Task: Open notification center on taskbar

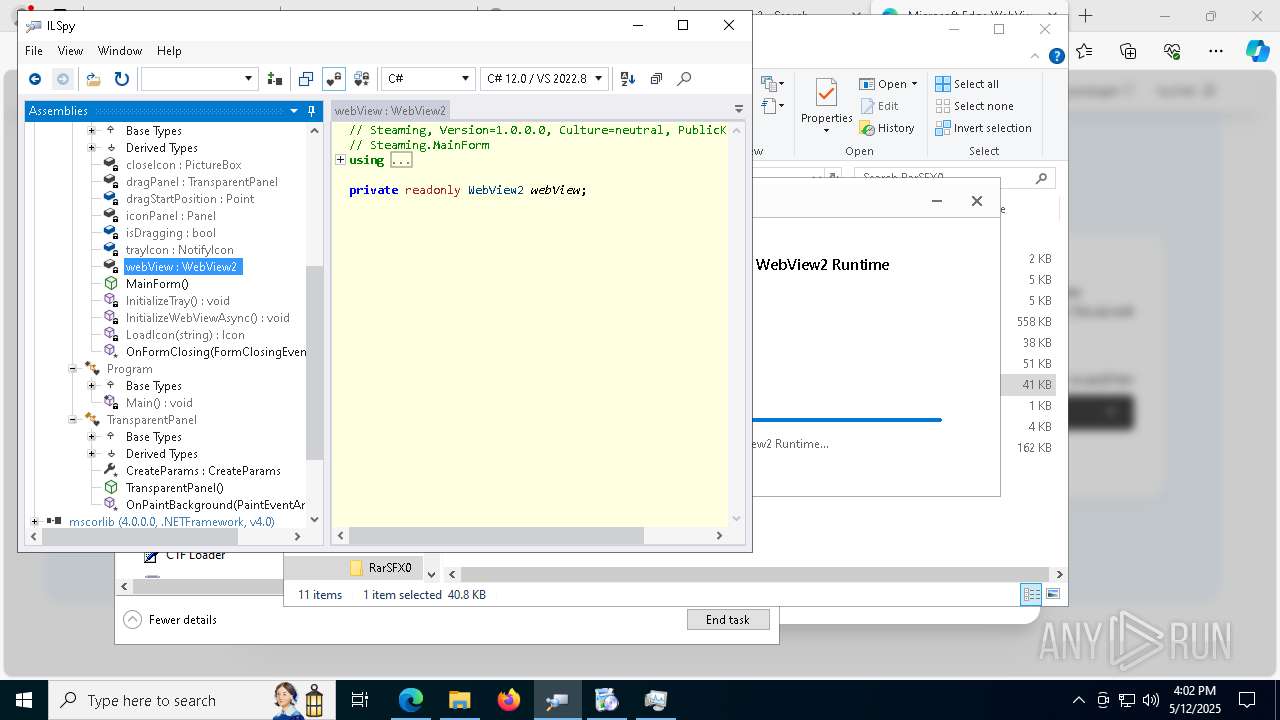Action: [1247, 700]
